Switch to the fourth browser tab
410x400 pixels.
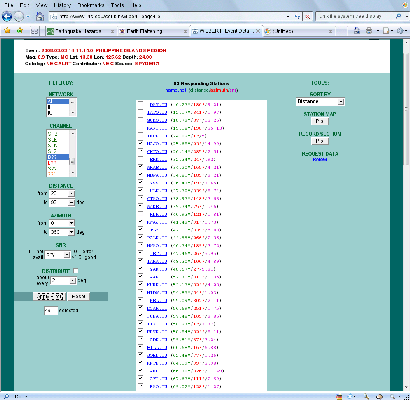pos(298,31)
